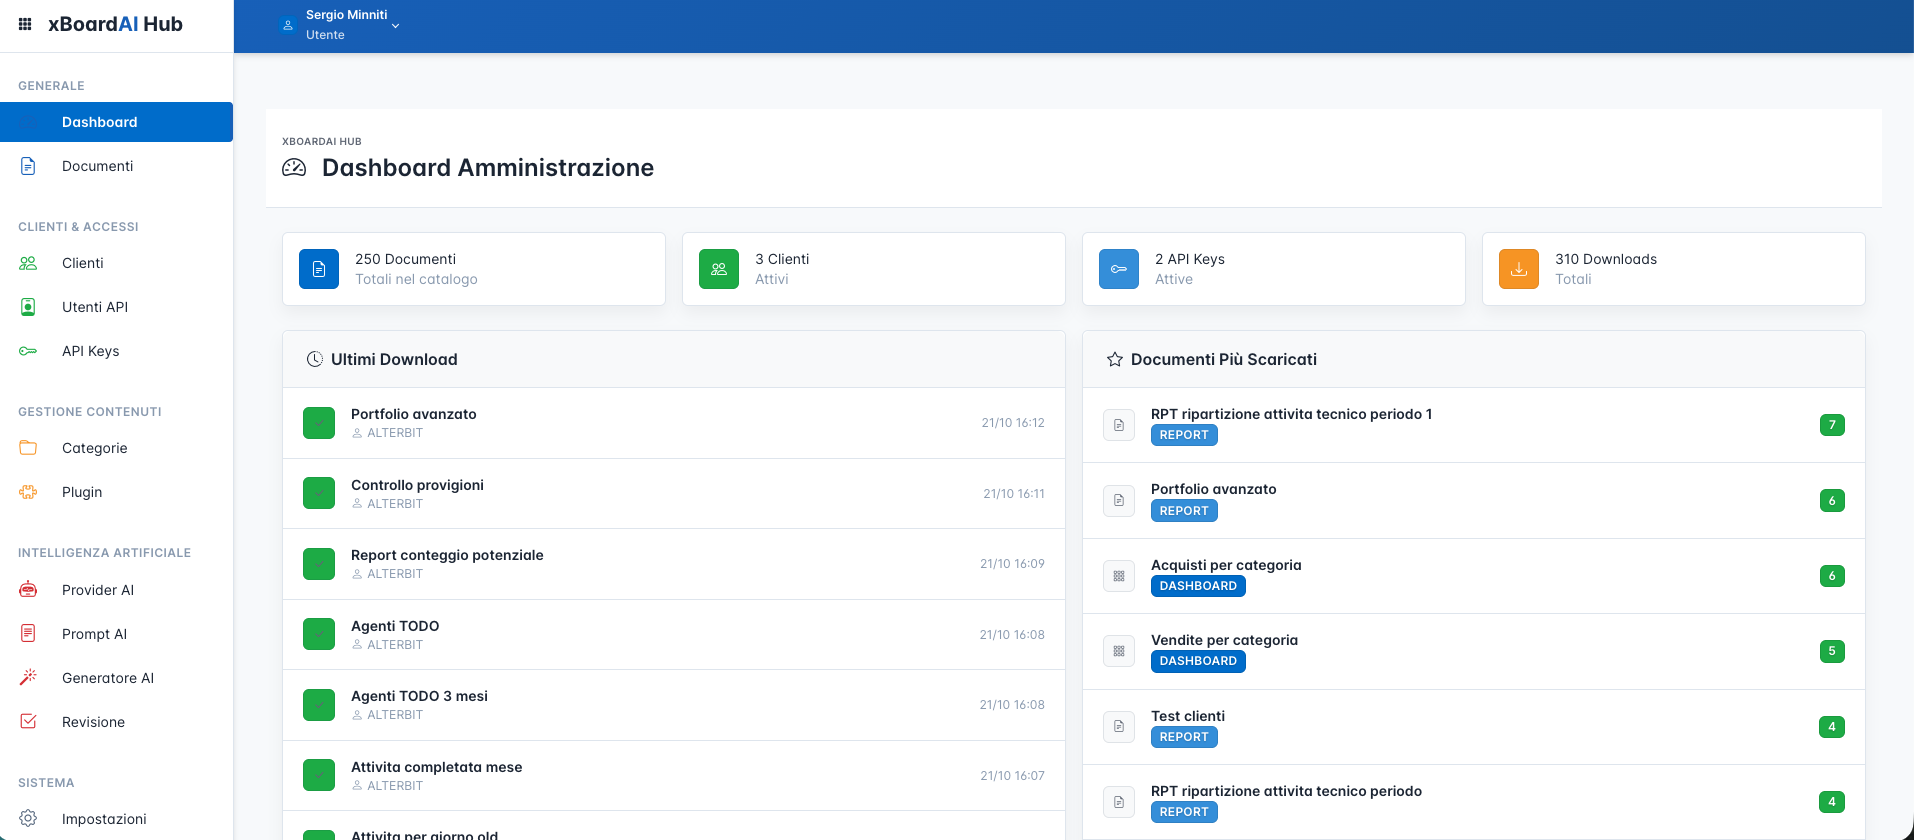This screenshot has height=840, width=1914.
Task: Click the Revisione checkmark icon
Action: [28, 722]
